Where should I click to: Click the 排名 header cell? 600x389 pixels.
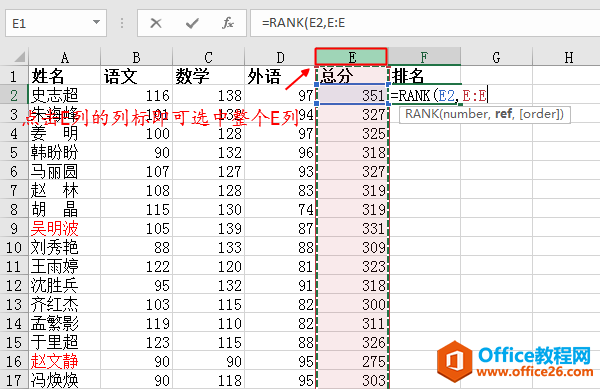tap(424, 76)
